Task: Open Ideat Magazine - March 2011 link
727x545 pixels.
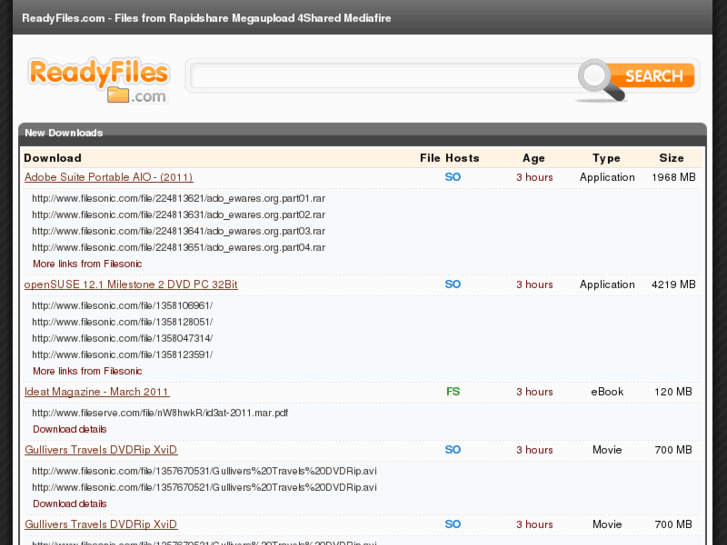Action: pos(96,391)
